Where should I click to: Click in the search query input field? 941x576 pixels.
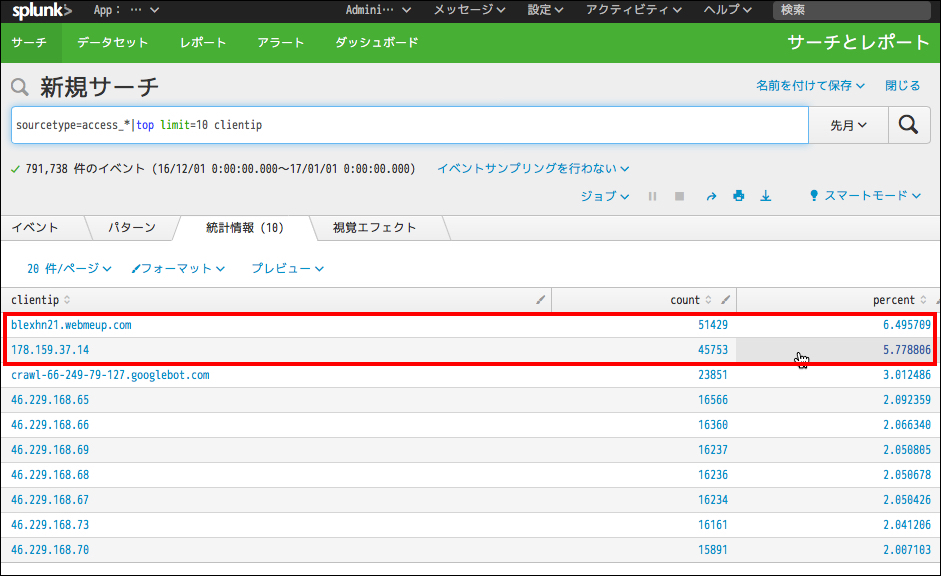tap(500, 125)
